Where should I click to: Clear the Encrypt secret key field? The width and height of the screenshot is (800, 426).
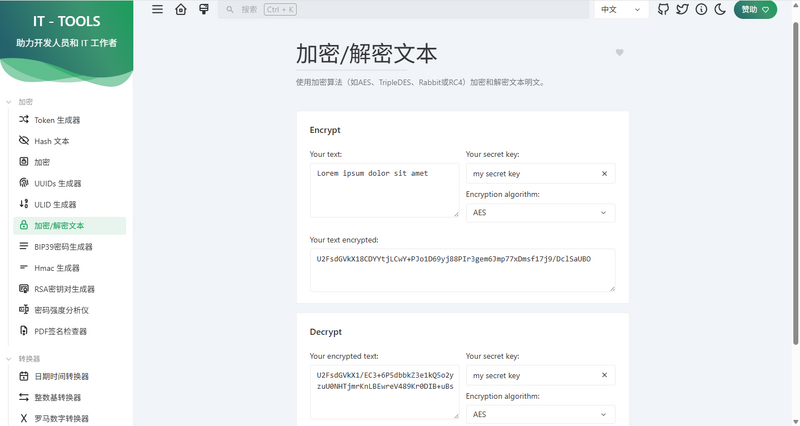click(x=604, y=173)
